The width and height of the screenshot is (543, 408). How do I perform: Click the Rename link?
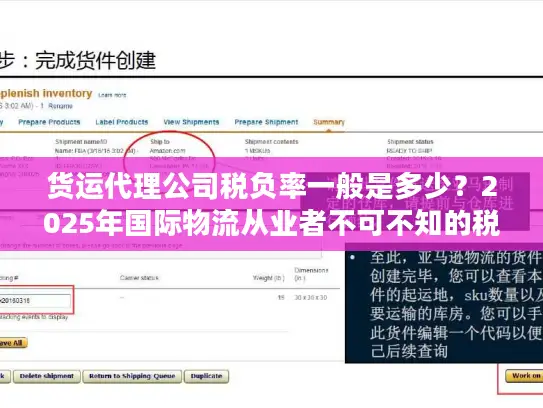[60, 106]
